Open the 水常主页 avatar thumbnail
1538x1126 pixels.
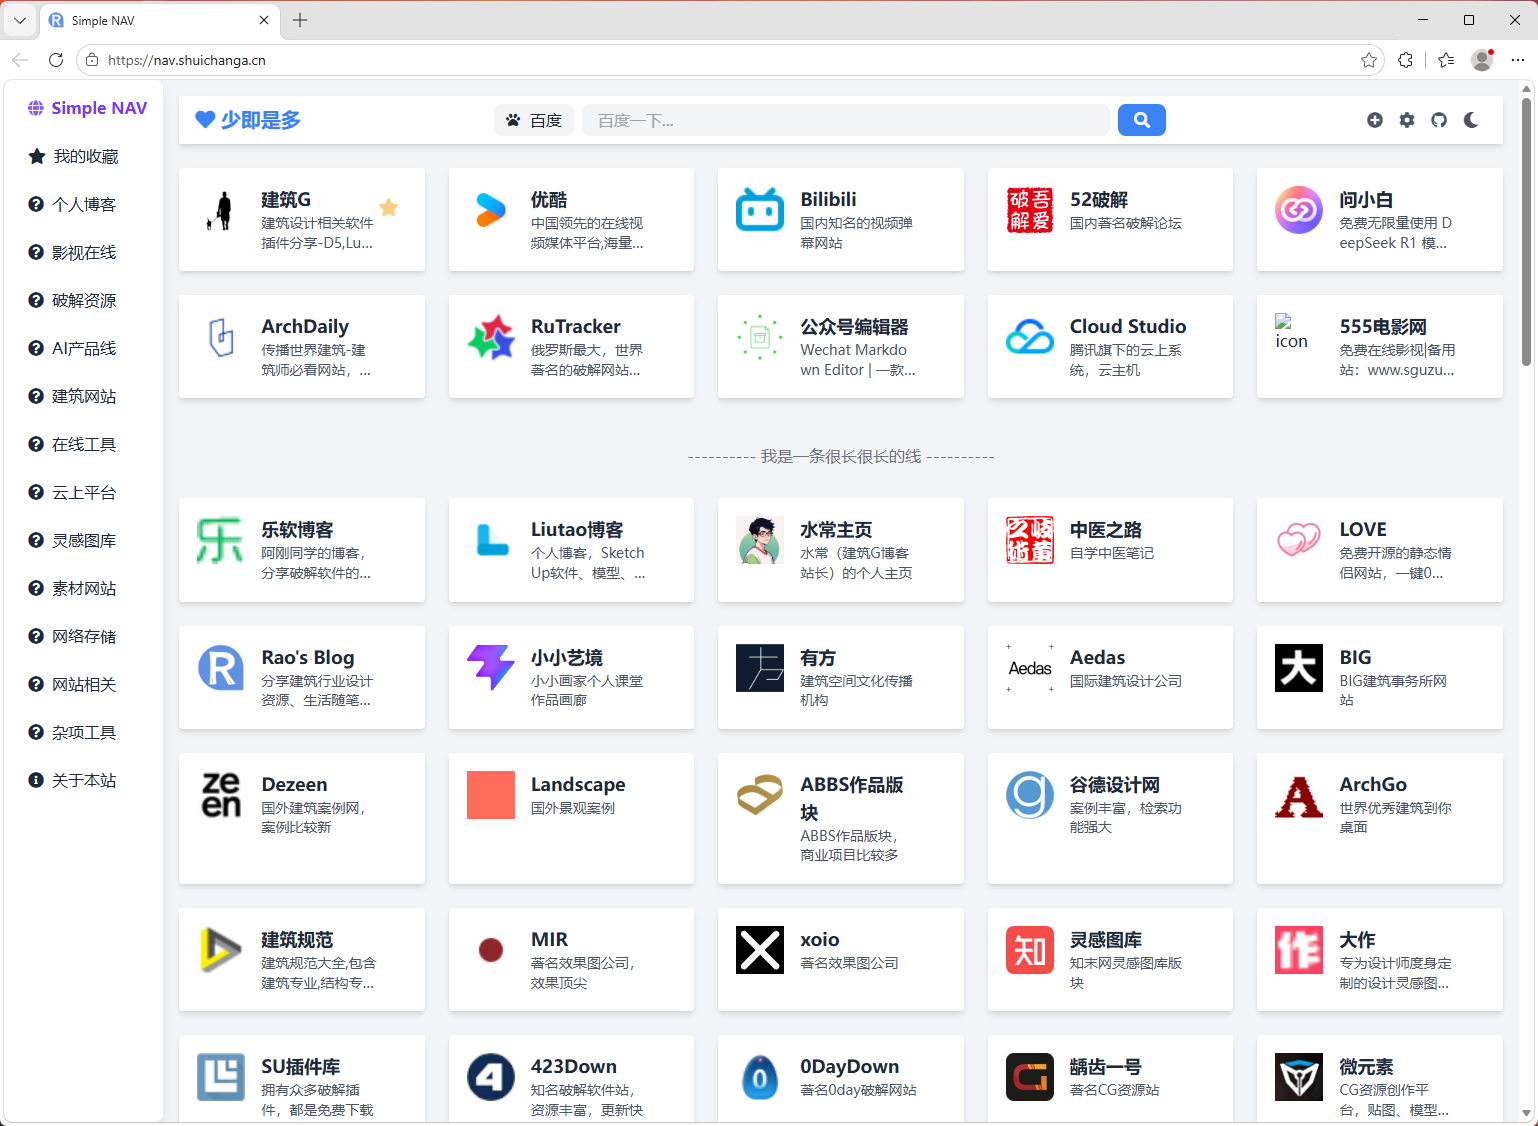point(760,540)
